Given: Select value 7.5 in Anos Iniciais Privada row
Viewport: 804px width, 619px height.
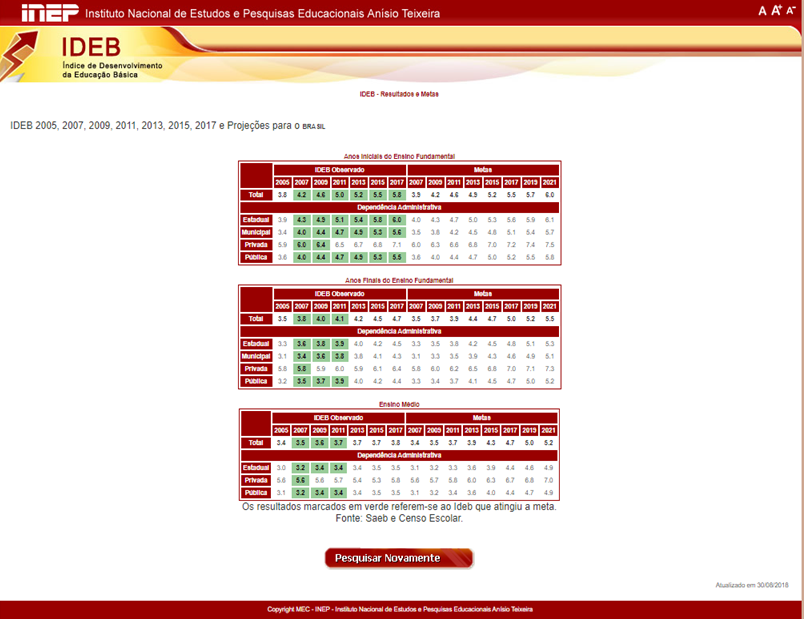Looking at the screenshot, I should [x=550, y=245].
